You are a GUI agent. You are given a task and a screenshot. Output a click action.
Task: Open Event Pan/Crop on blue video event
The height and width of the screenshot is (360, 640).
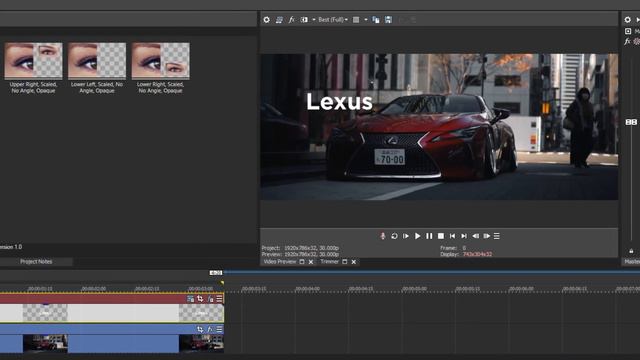click(200, 329)
